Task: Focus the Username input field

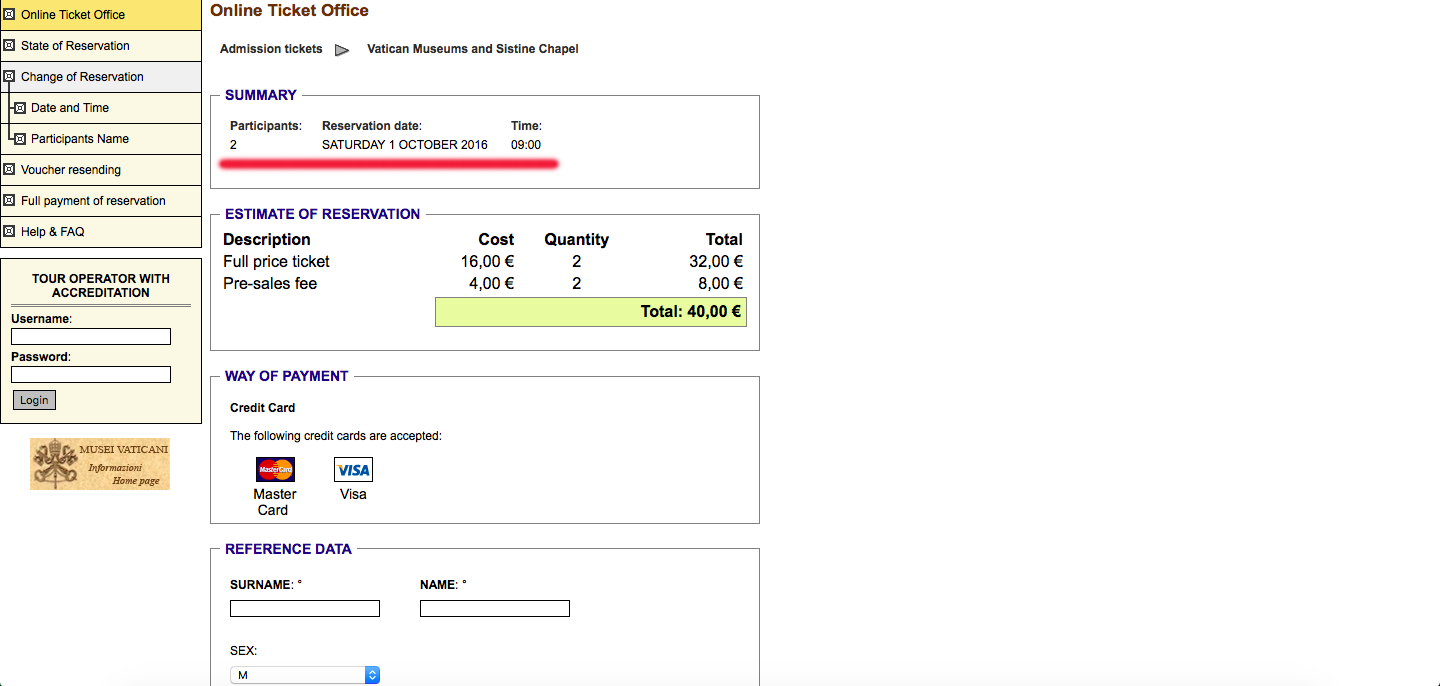Action: tap(91, 337)
